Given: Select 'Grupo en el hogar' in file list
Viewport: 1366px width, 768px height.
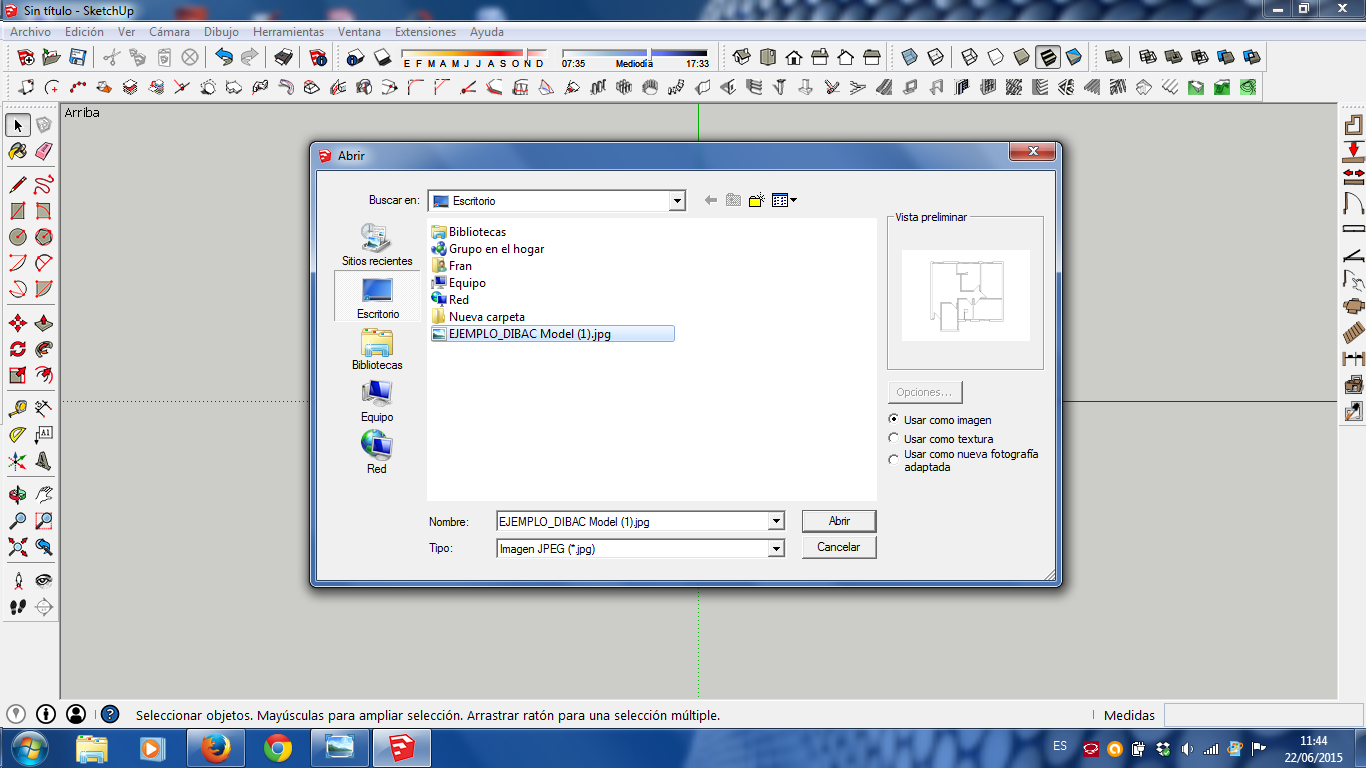Looking at the screenshot, I should 488,249.
